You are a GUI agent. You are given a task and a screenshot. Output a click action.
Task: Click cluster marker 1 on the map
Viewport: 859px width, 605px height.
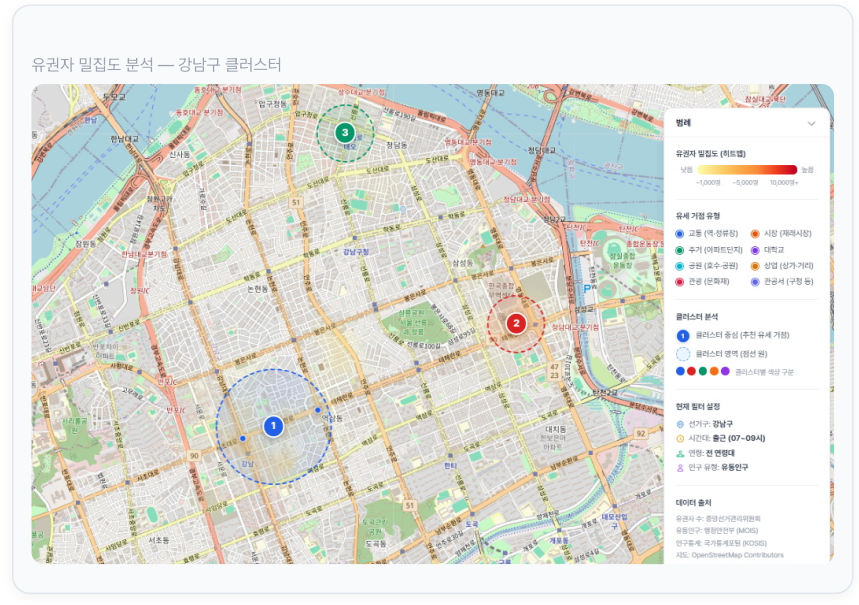click(272, 426)
